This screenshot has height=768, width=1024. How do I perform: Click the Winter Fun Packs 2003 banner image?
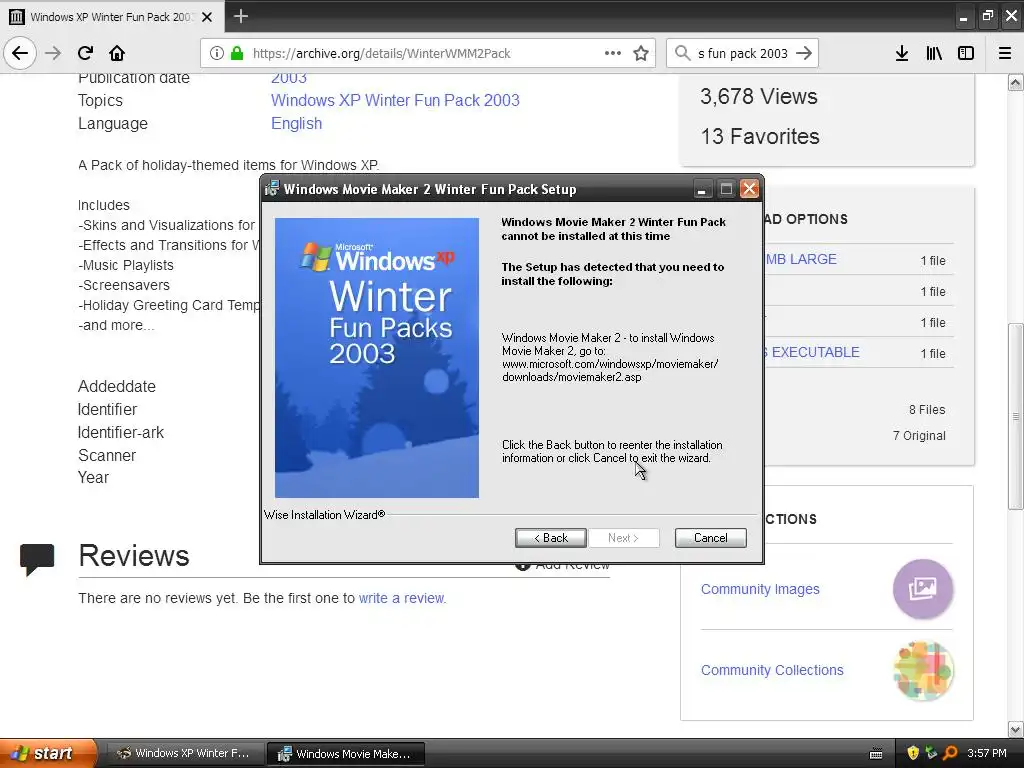(377, 358)
